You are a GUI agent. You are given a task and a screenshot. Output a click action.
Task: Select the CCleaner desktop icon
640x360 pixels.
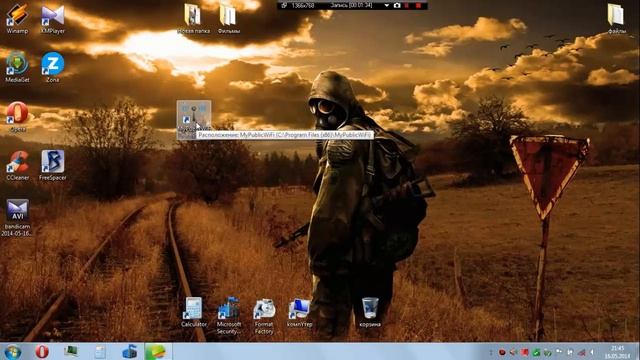click(17, 165)
